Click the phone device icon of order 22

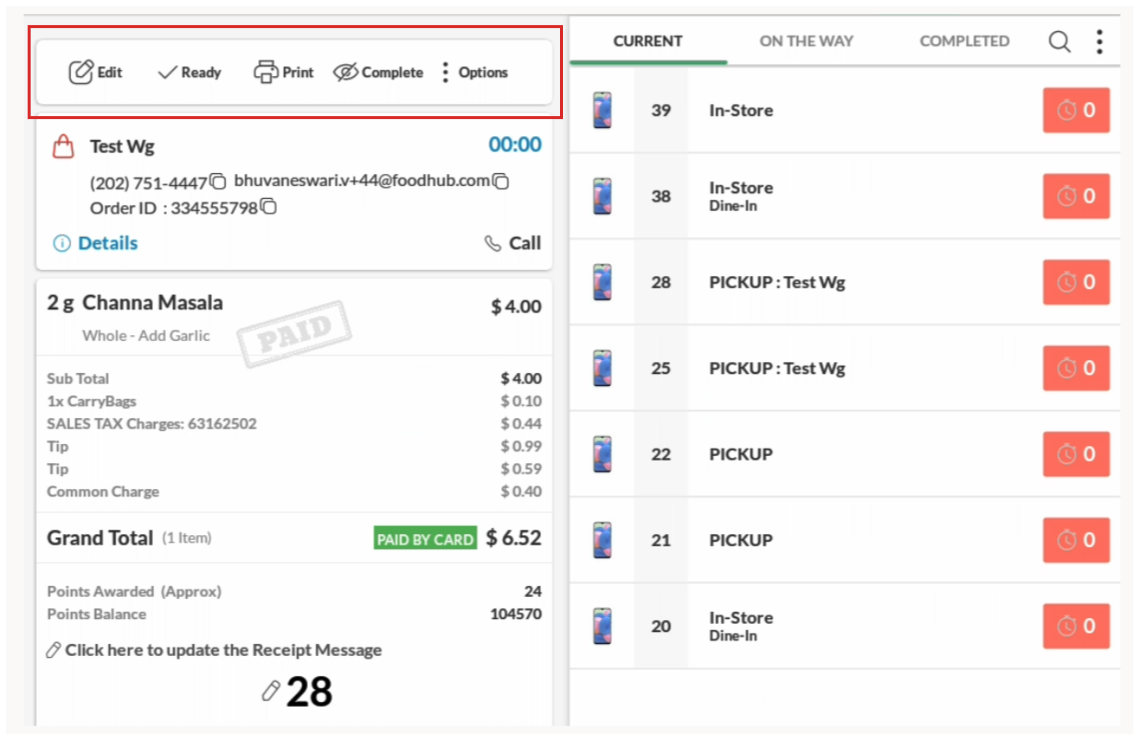pyautogui.click(x=602, y=454)
